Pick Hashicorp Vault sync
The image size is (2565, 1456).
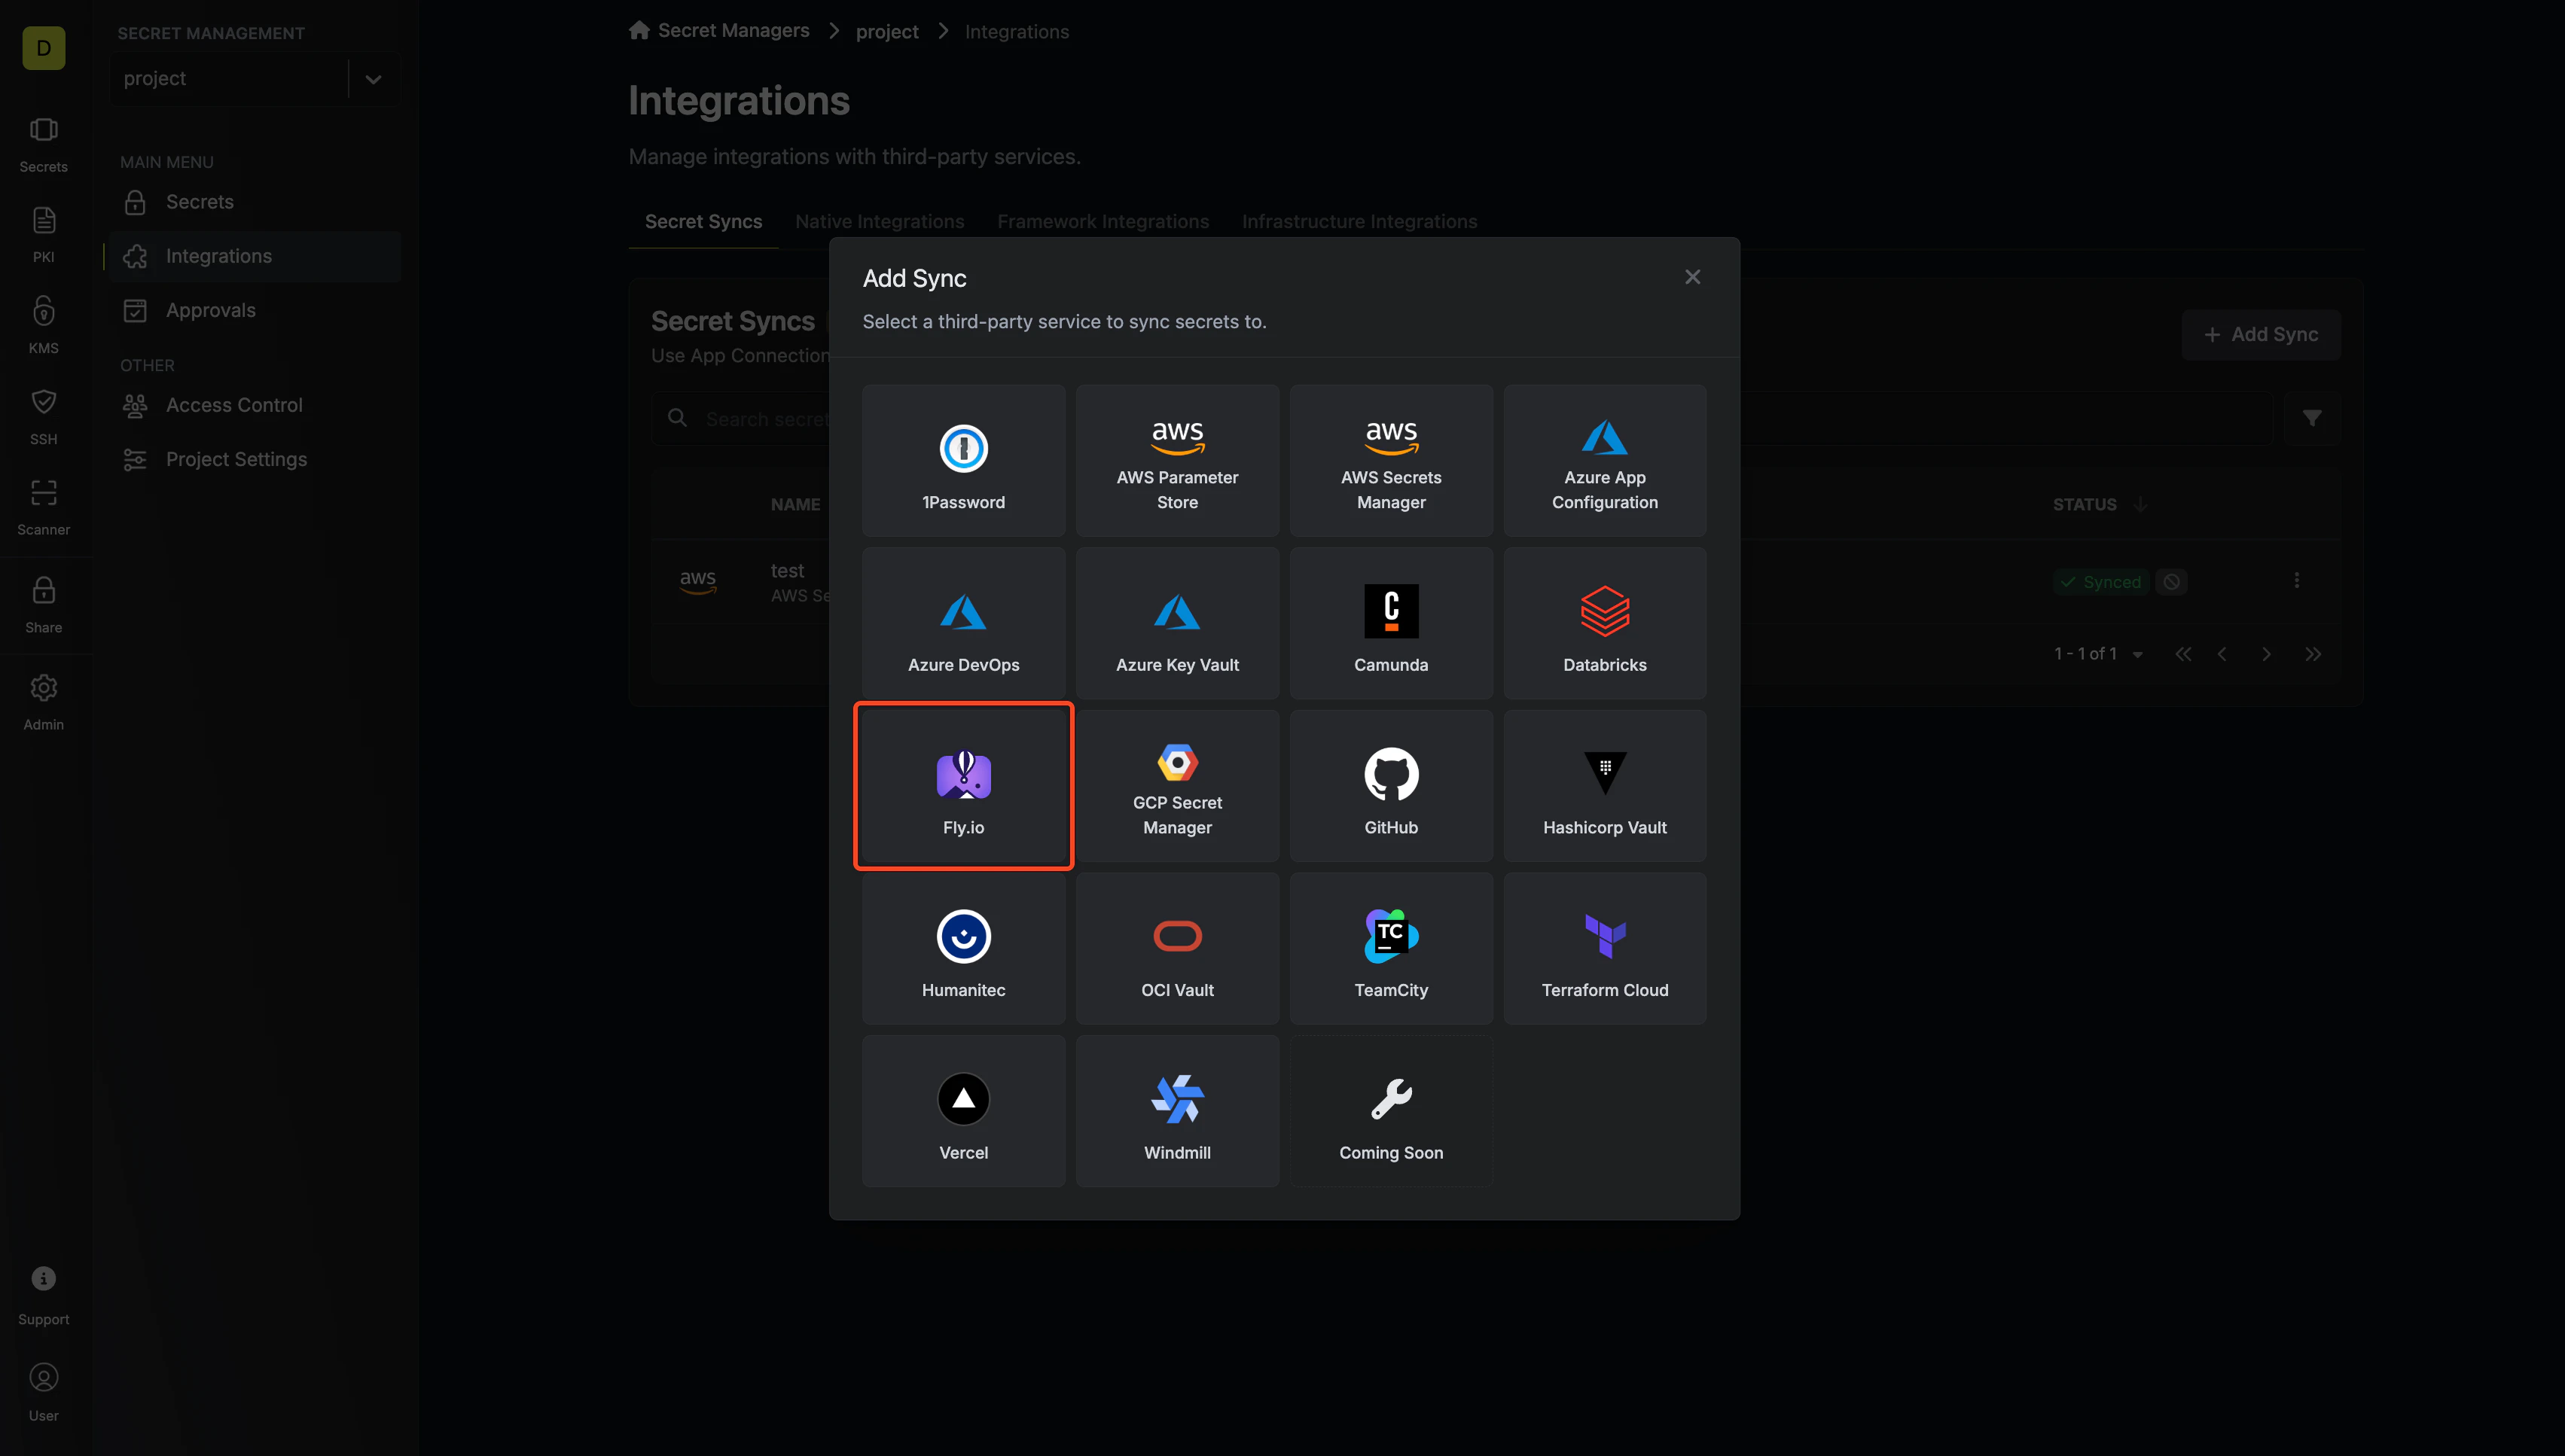coord(1605,786)
